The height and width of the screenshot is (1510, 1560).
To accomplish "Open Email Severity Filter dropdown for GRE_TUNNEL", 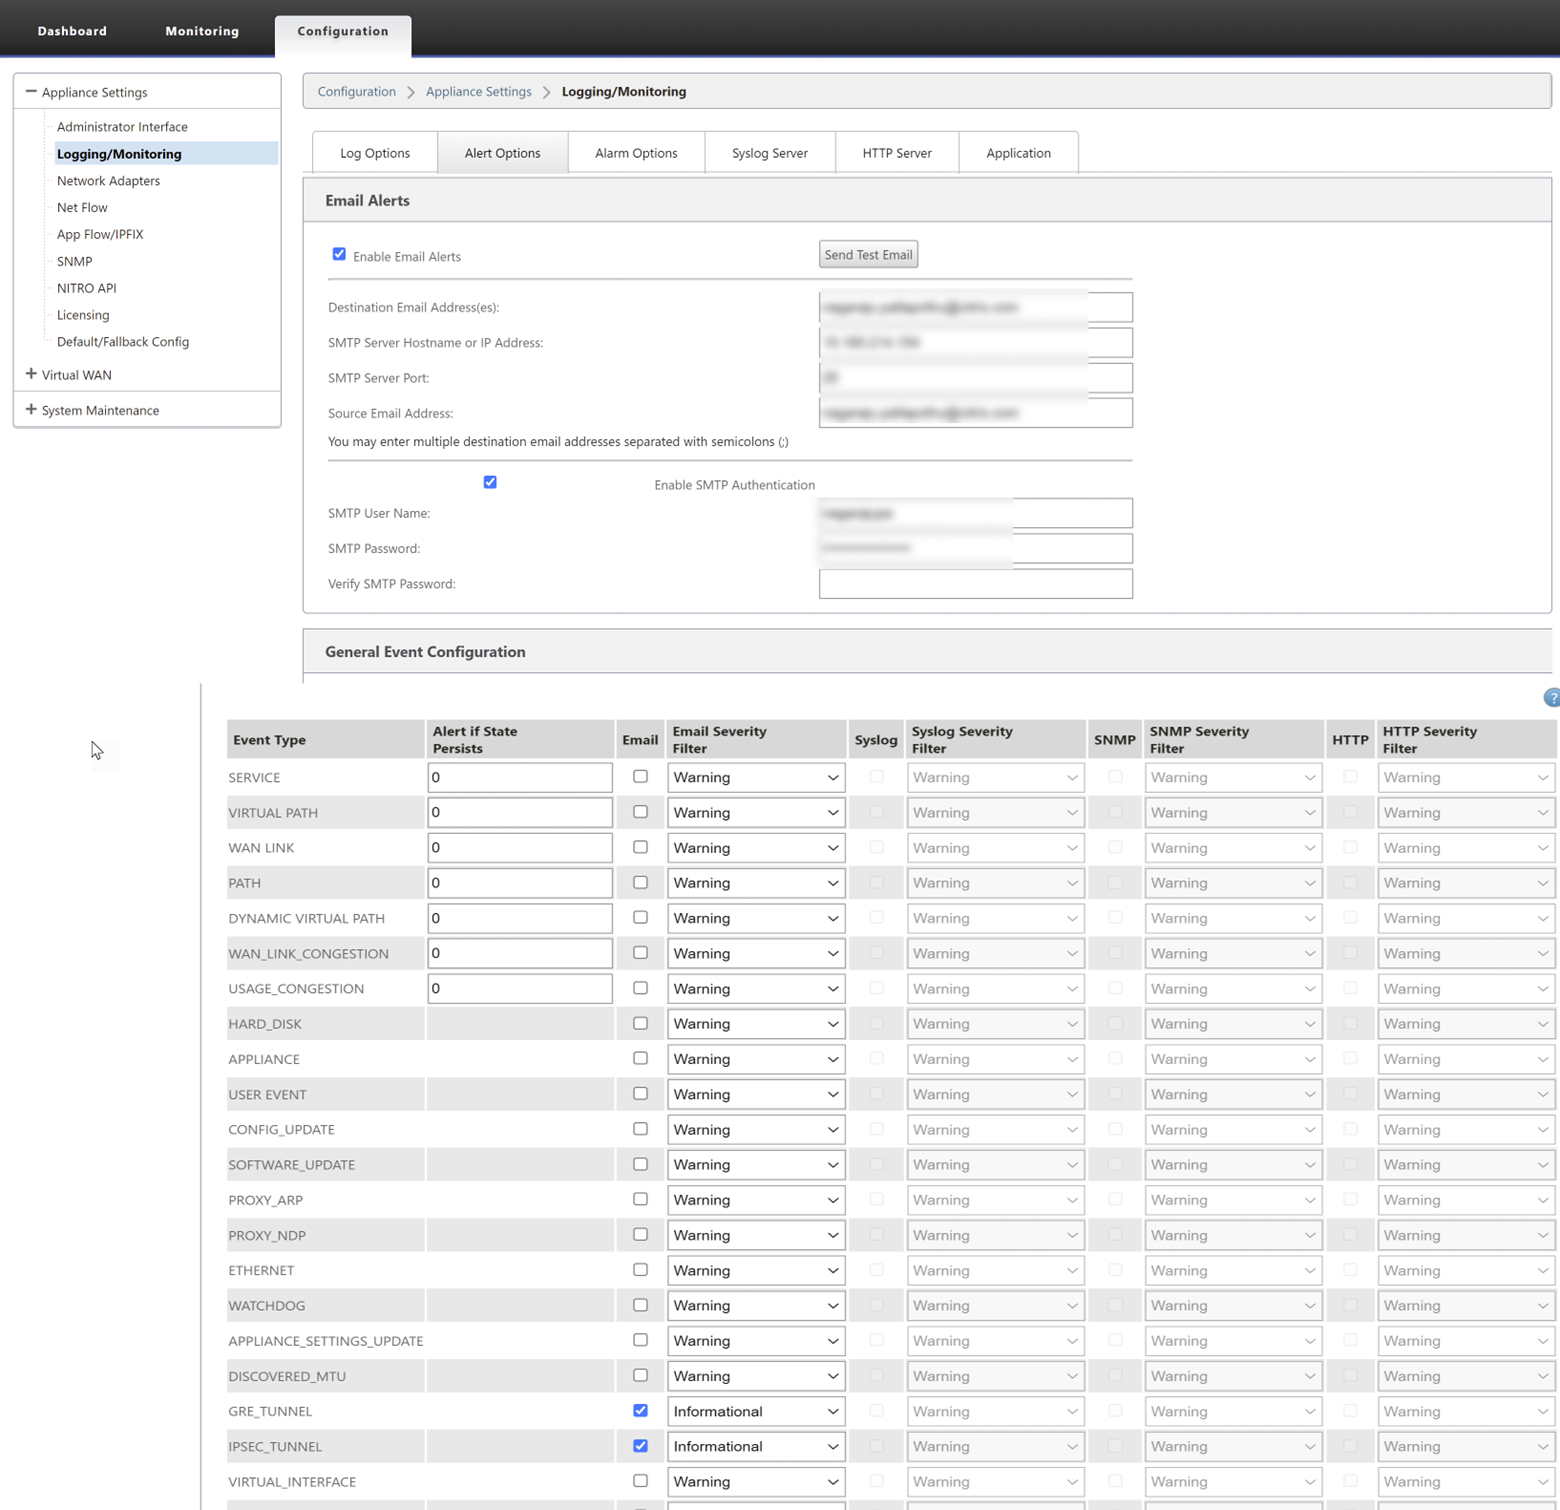I will [x=756, y=1411].
